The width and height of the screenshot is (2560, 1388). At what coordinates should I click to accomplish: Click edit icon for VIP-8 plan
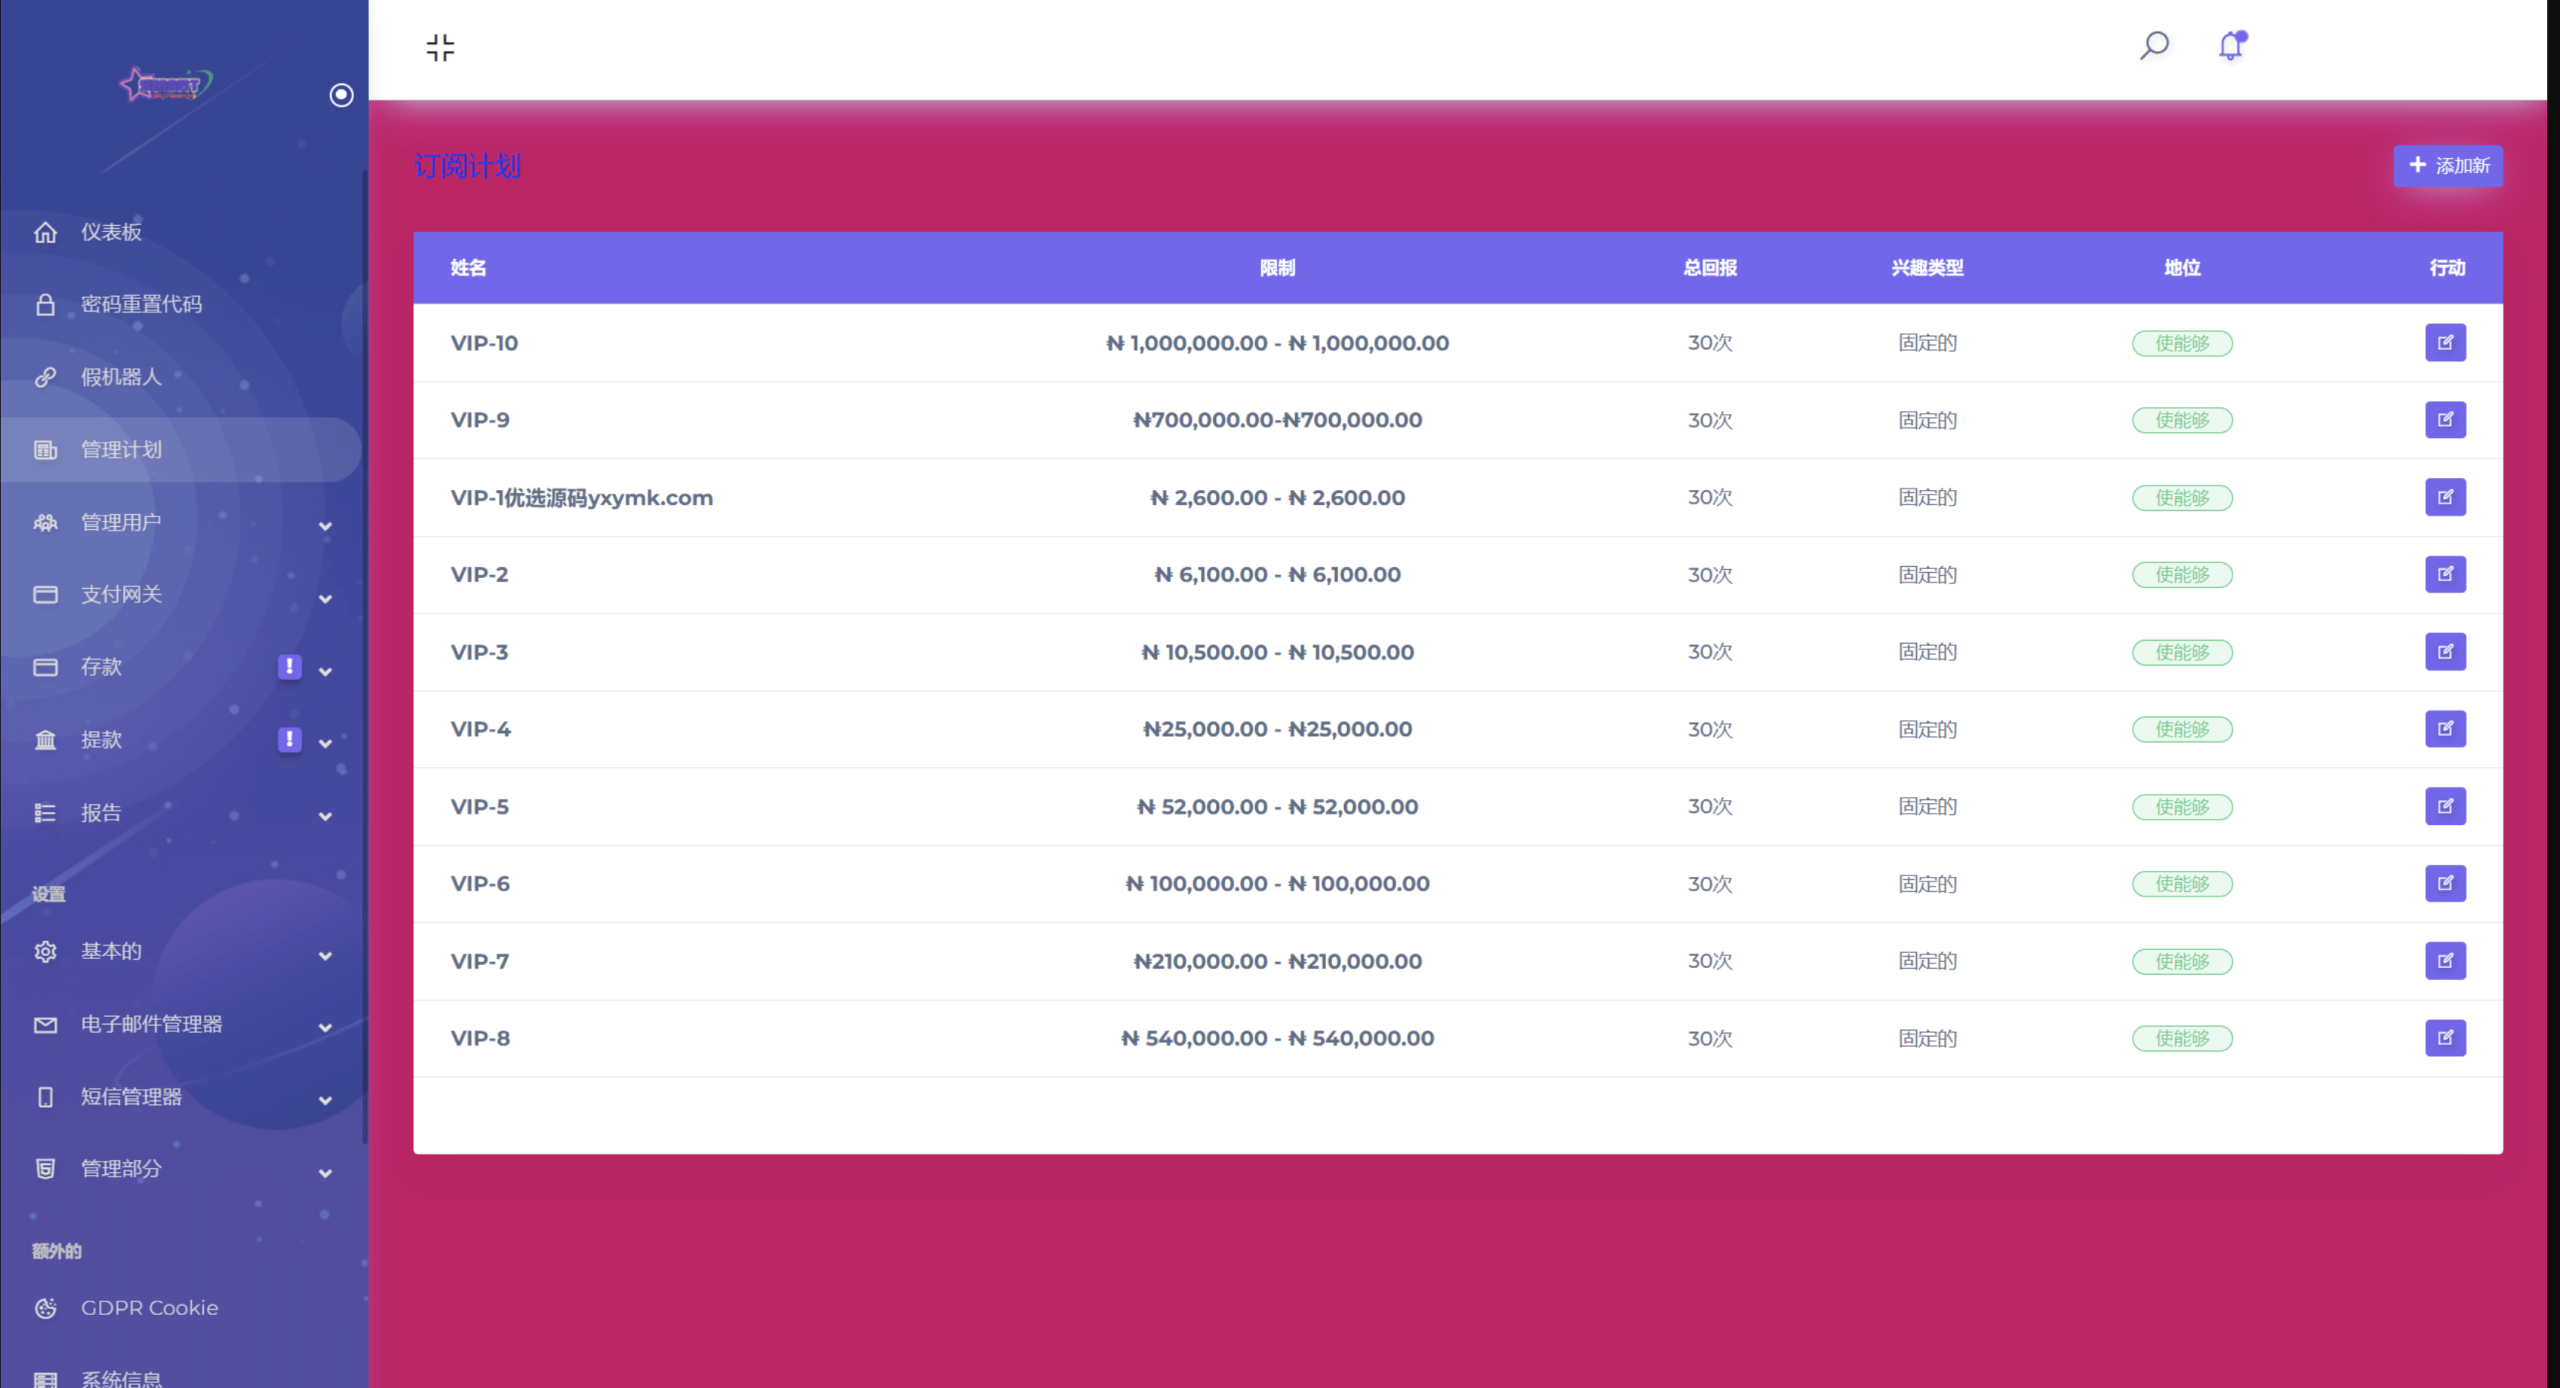click(x=2445, y=1038)
